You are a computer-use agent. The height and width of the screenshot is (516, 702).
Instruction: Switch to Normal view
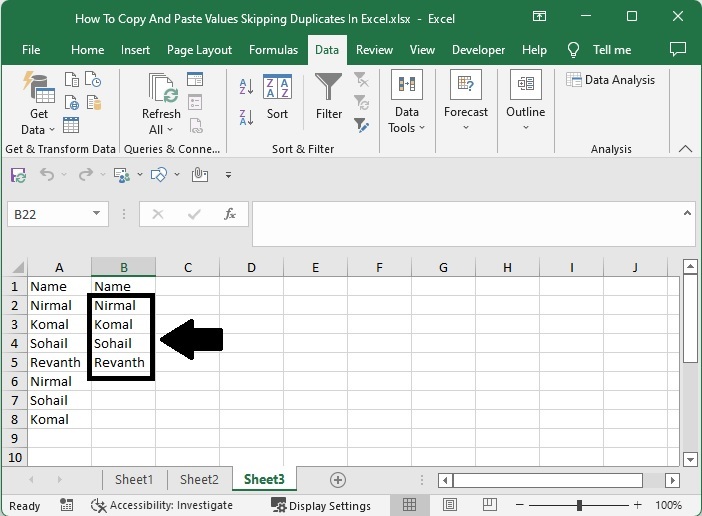(409, 505)
